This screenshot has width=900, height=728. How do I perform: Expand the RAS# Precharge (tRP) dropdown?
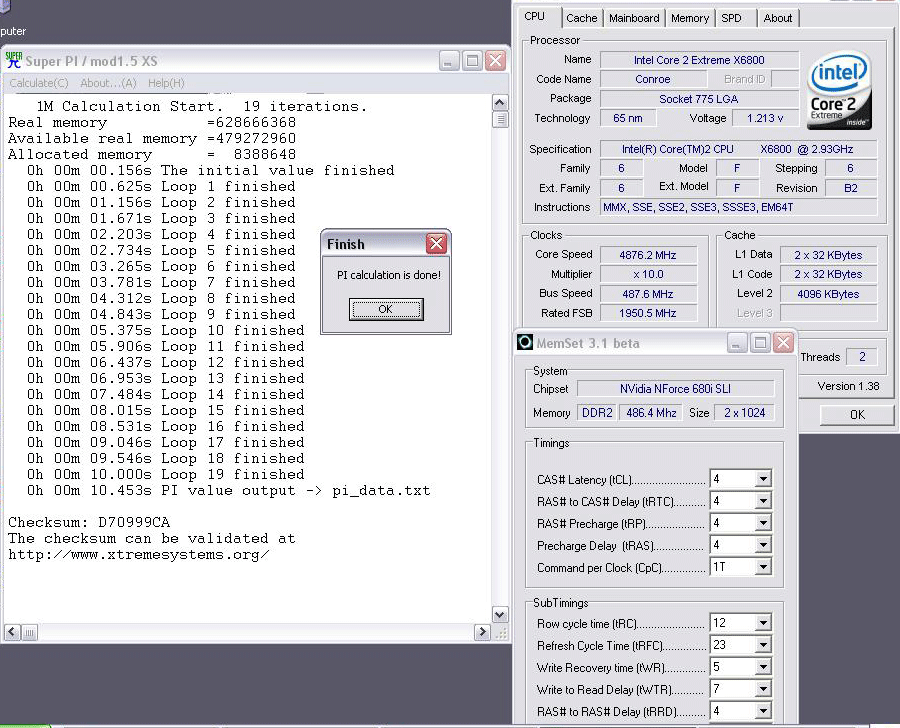[x=763, y=523]
